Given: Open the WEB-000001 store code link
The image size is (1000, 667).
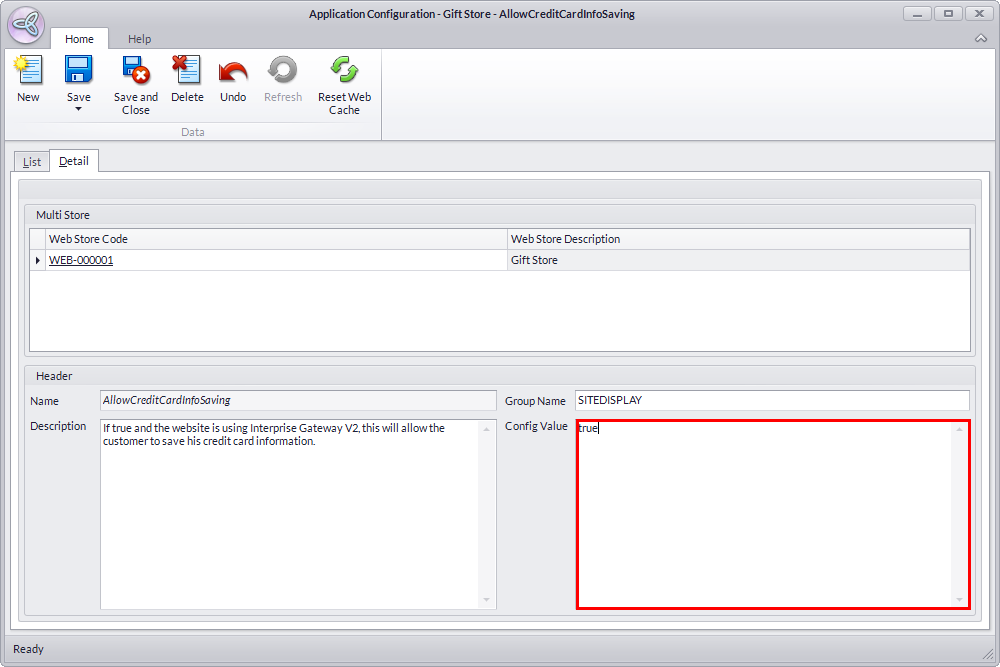Looking at the screenshot, I should pyautogui.click(x=81, y=260).
